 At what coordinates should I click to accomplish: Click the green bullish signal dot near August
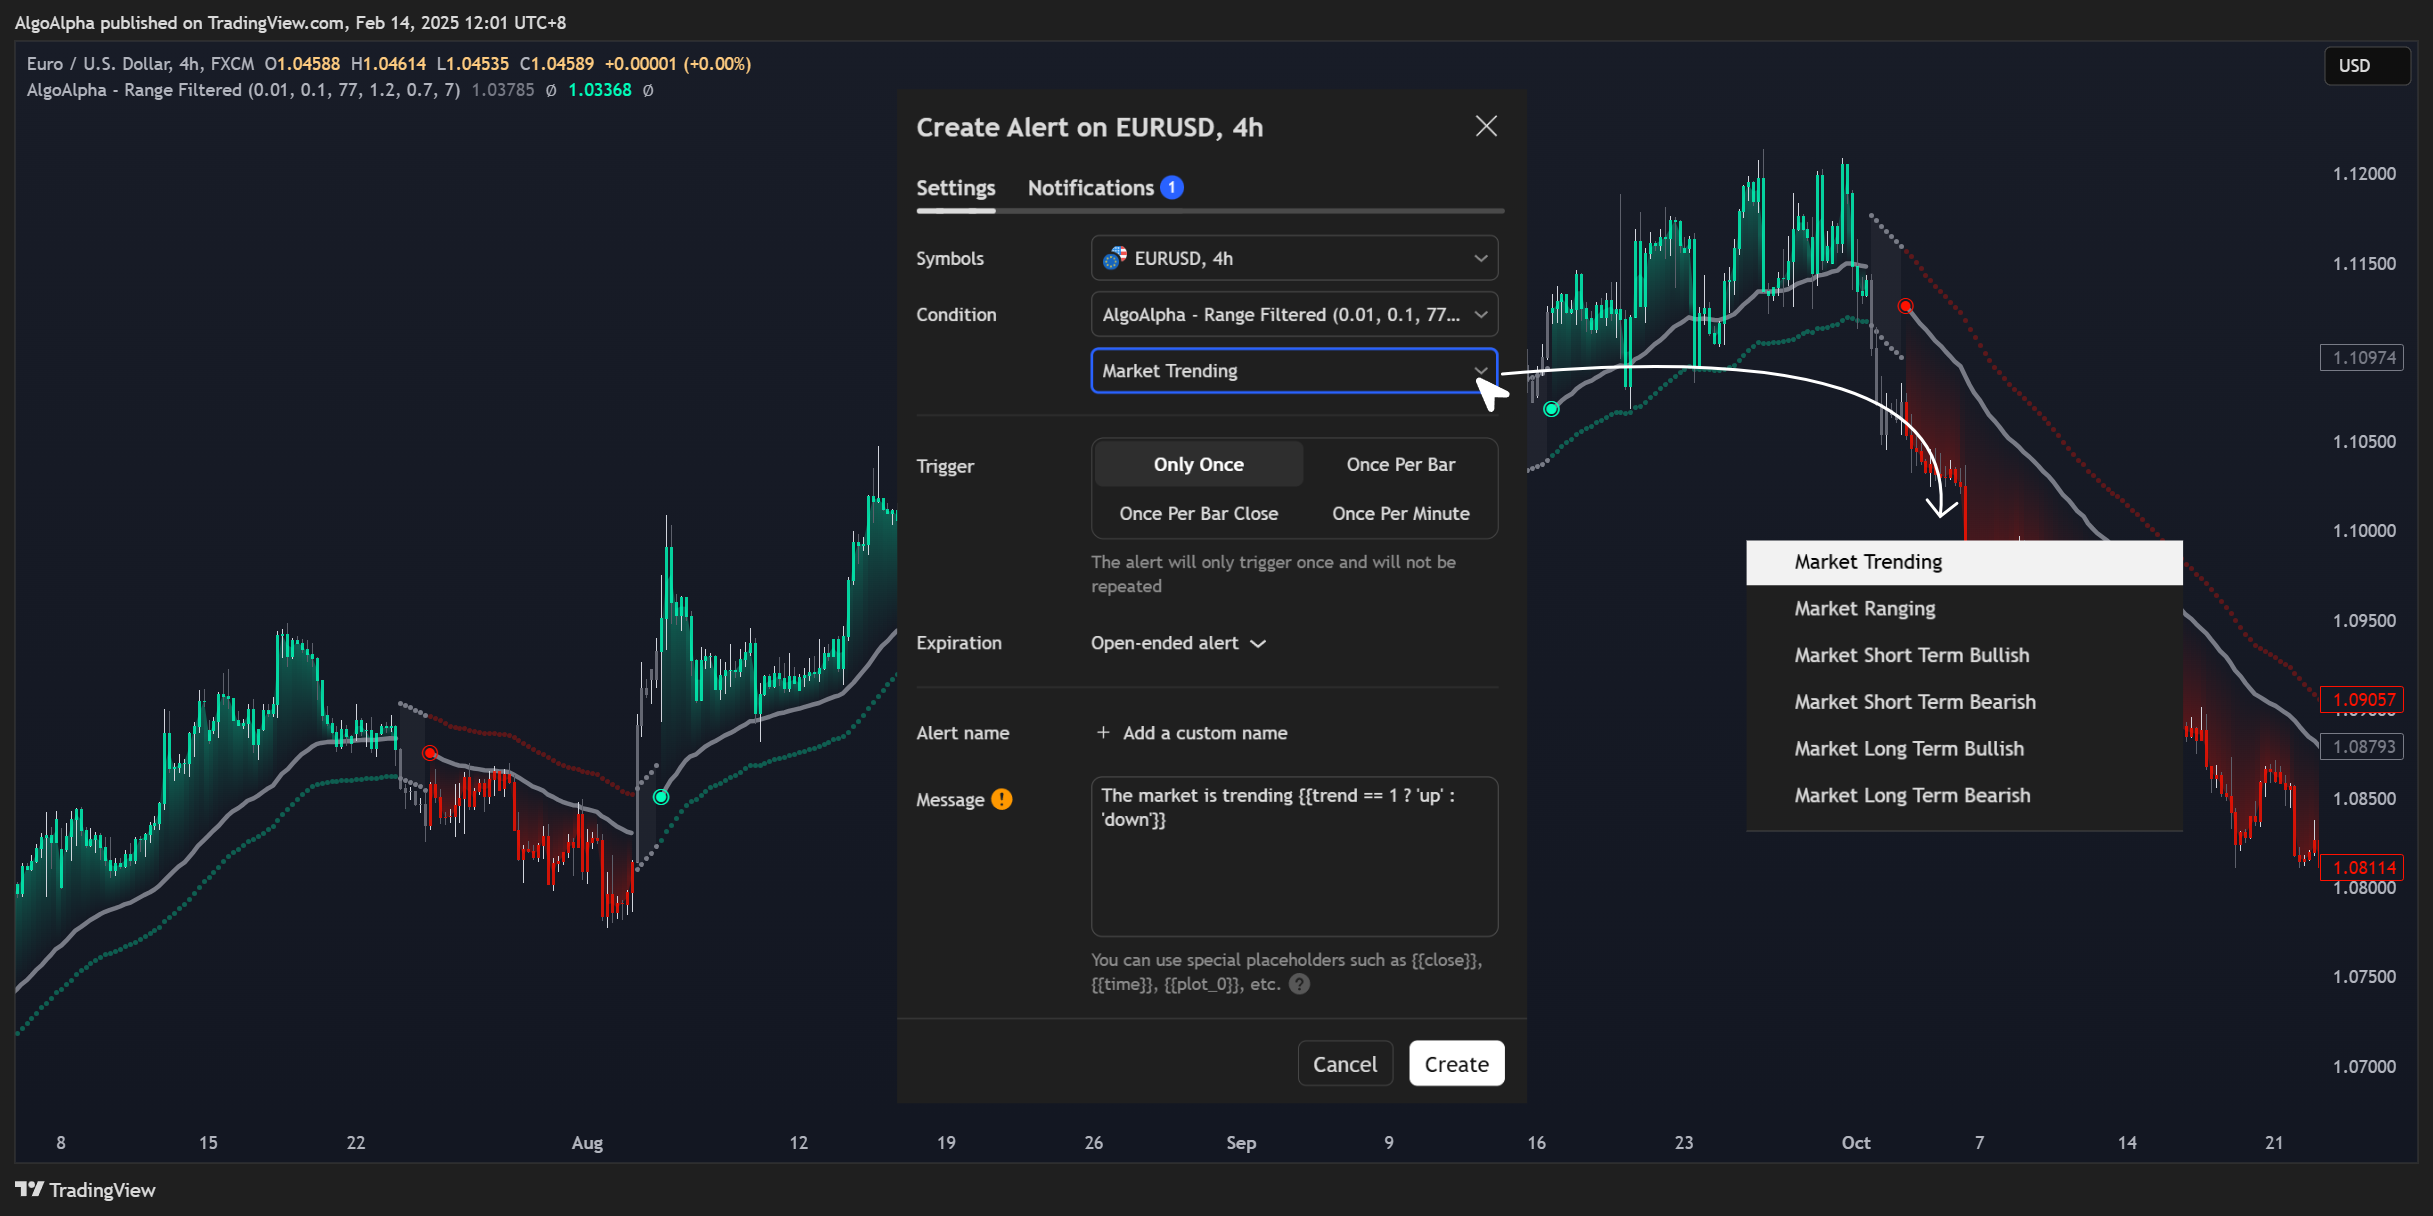[x=661, y=797]
